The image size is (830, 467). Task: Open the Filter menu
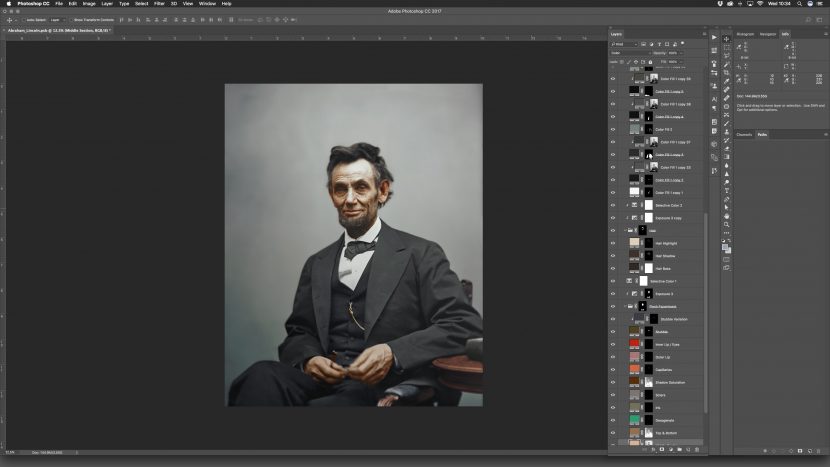click(x=159, y=4)
